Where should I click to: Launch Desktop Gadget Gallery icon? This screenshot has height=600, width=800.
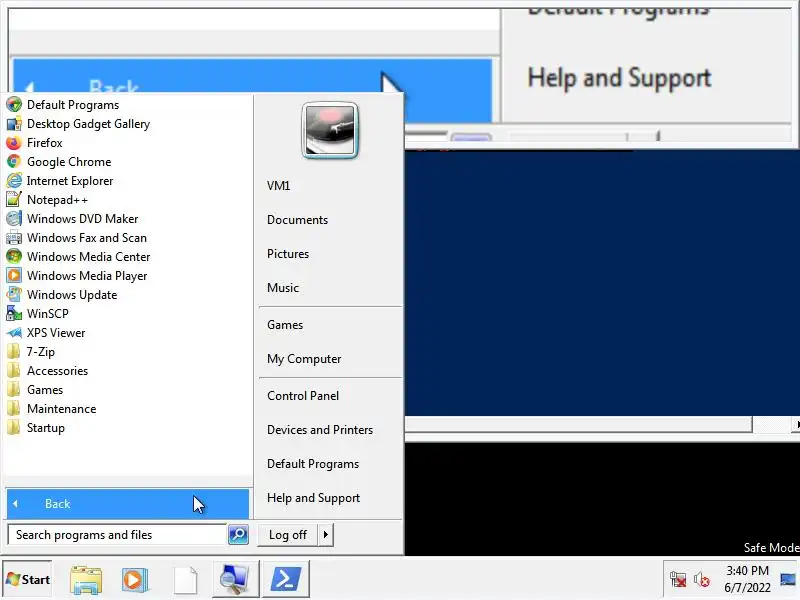[x=14, y=123]
